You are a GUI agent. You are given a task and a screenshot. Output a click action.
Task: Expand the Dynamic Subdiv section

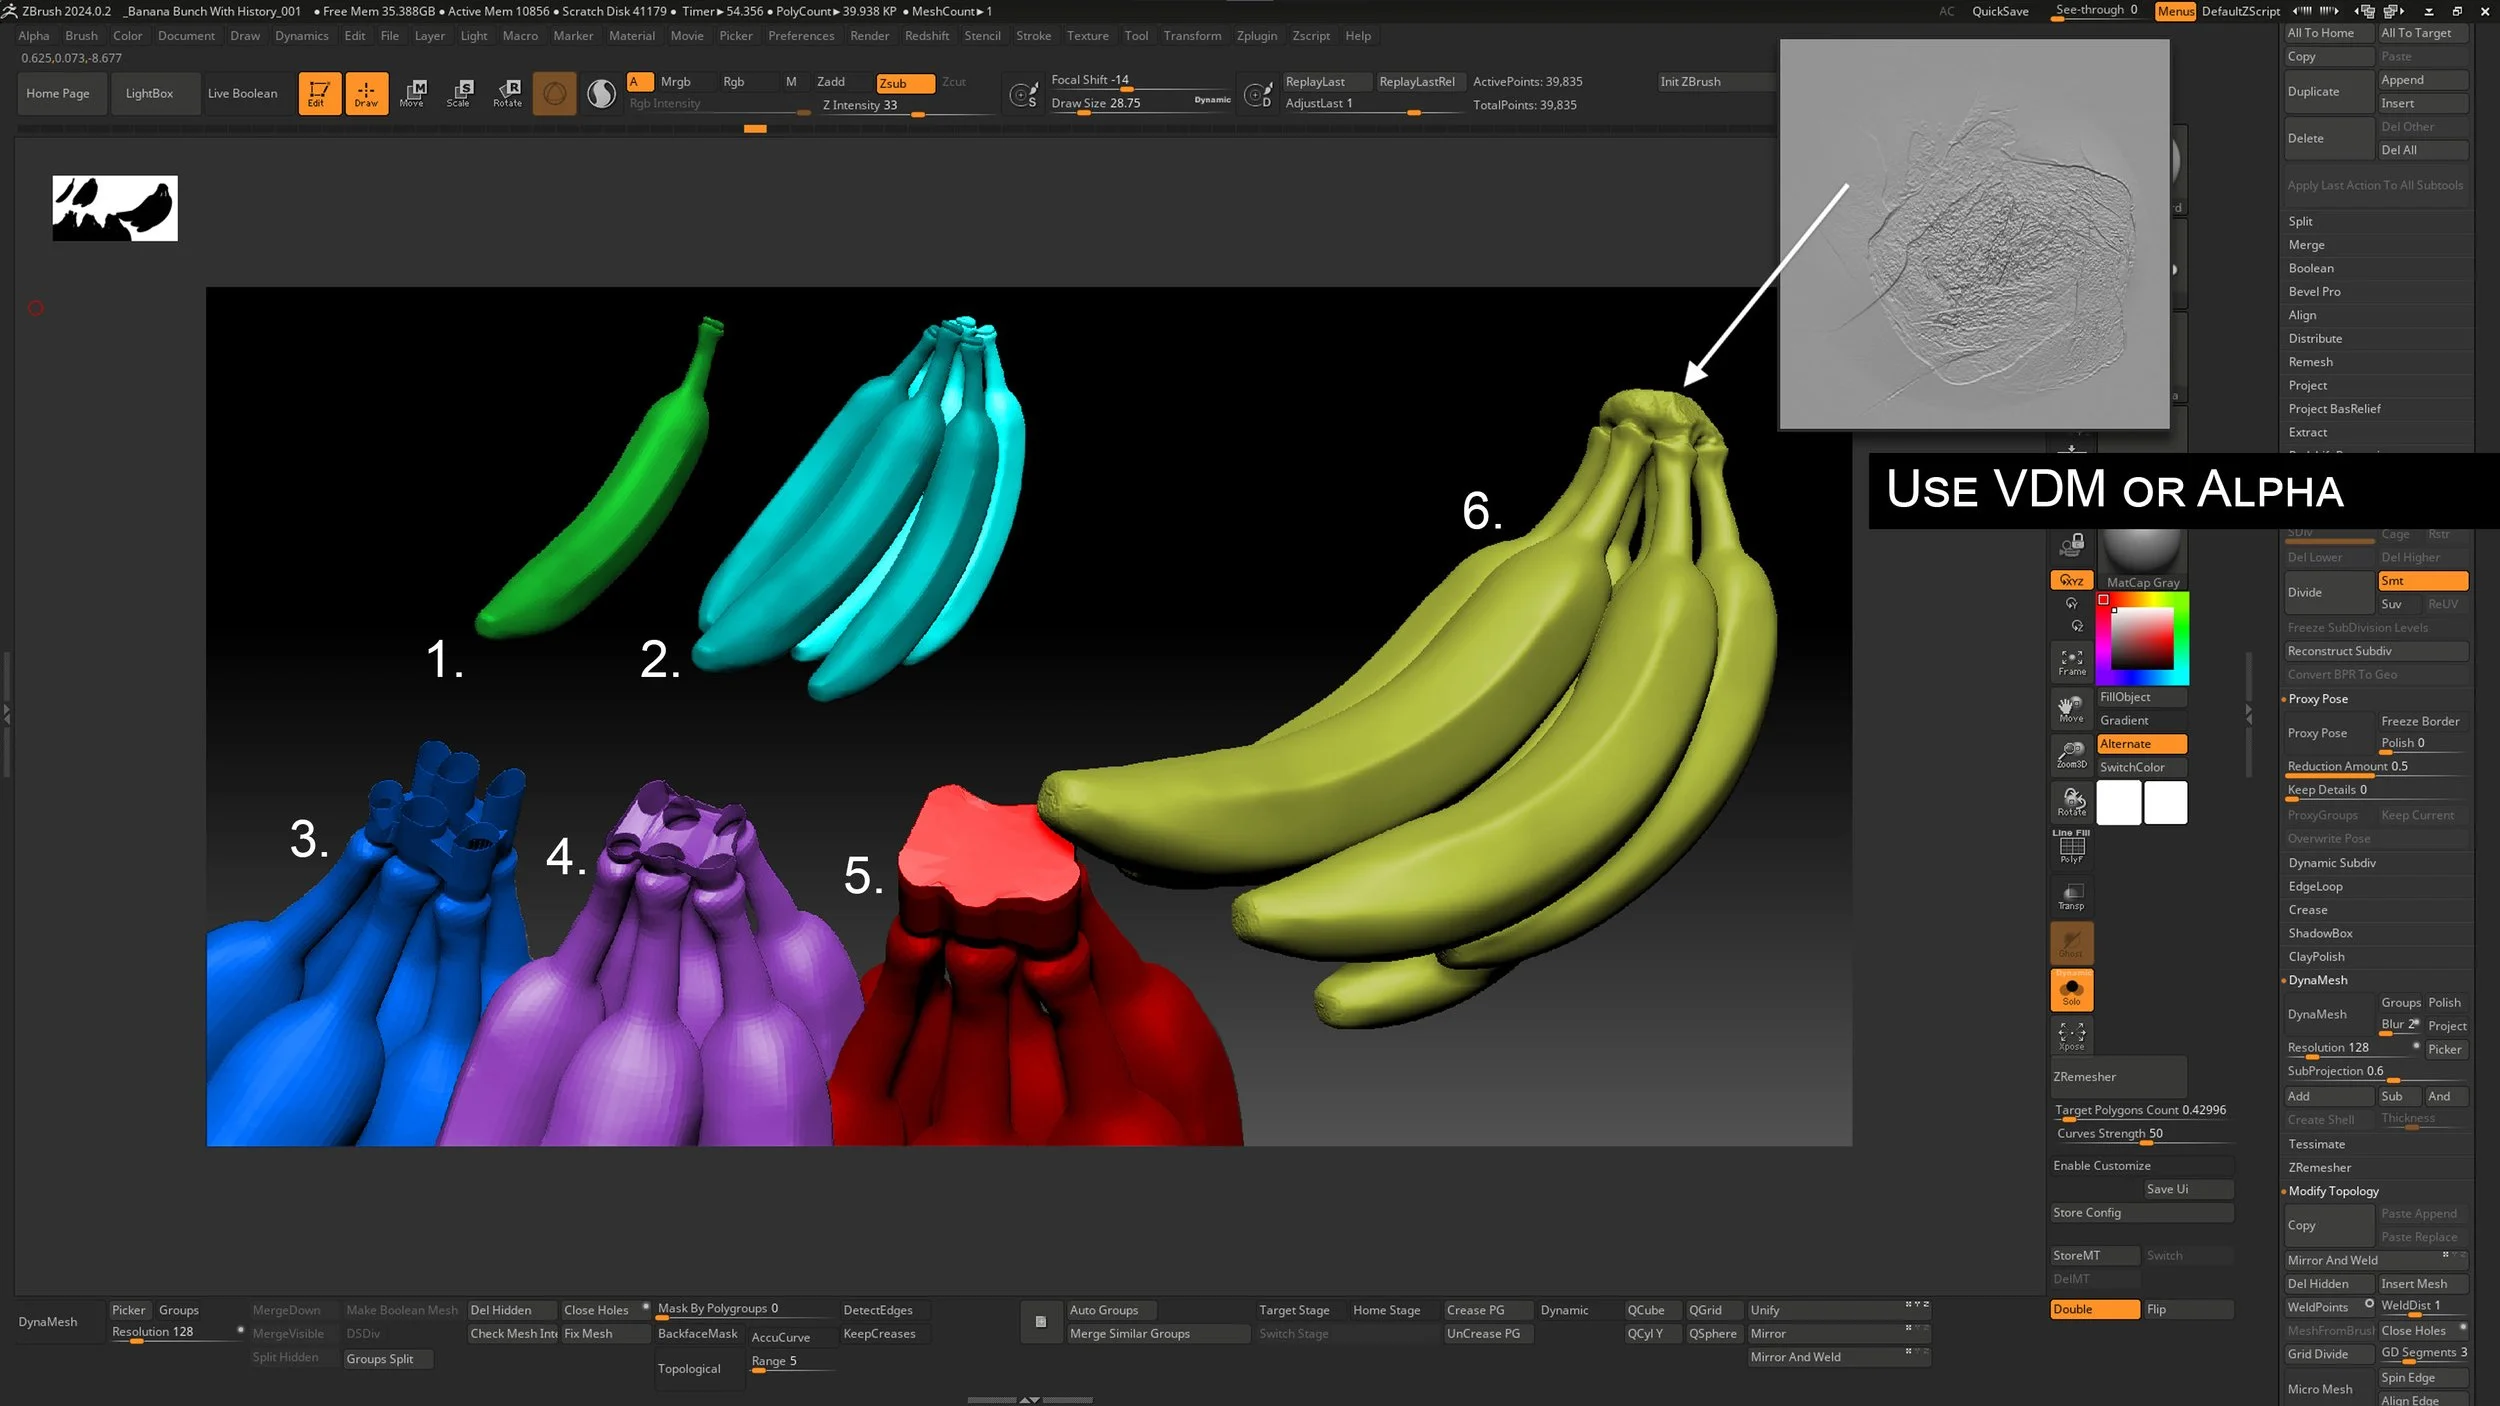pyautogui.click(x=2331, y=863)
